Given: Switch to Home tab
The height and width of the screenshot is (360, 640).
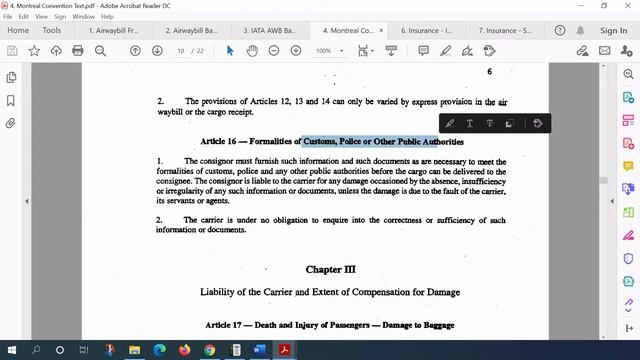Looking at the screenshot, I should [x=18, y=31].
